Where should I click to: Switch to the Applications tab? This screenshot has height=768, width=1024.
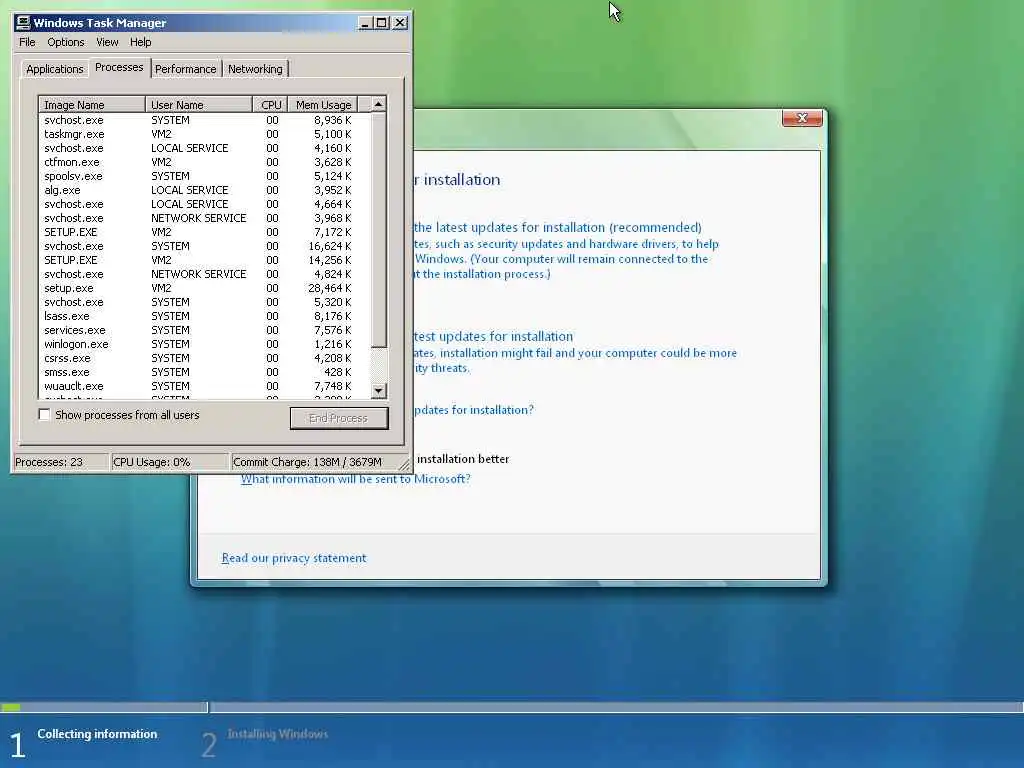55,69
